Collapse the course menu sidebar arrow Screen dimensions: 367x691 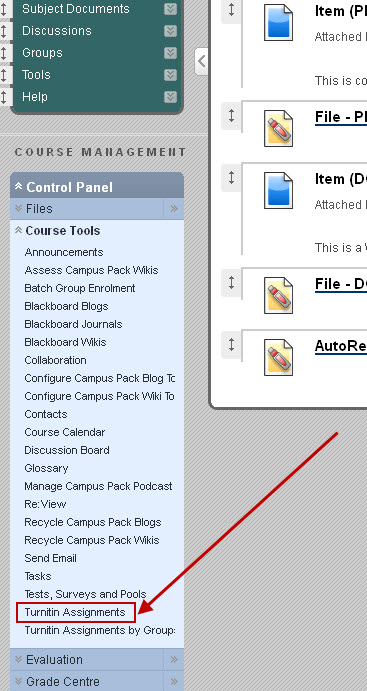[201, 62]
